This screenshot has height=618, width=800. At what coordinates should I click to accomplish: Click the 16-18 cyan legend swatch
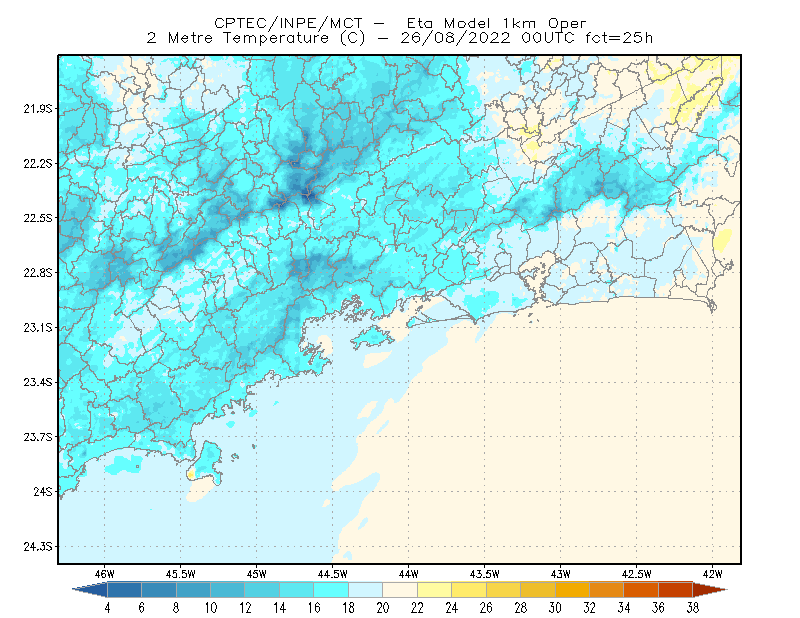(x=331, y=590)
